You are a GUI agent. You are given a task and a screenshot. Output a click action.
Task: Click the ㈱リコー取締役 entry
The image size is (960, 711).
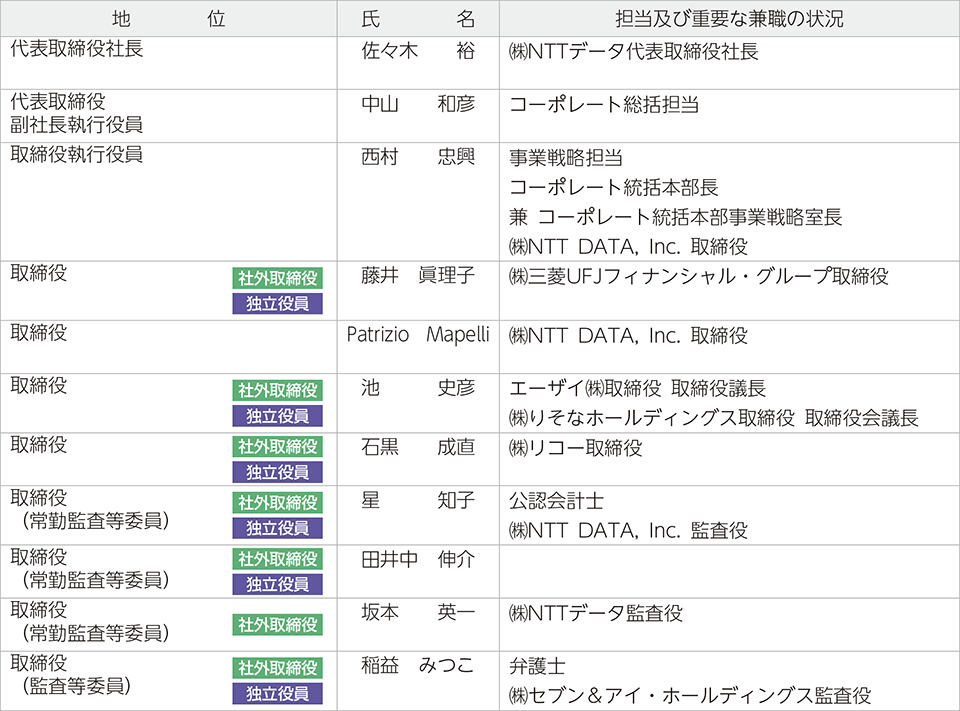tap(576, 448)
